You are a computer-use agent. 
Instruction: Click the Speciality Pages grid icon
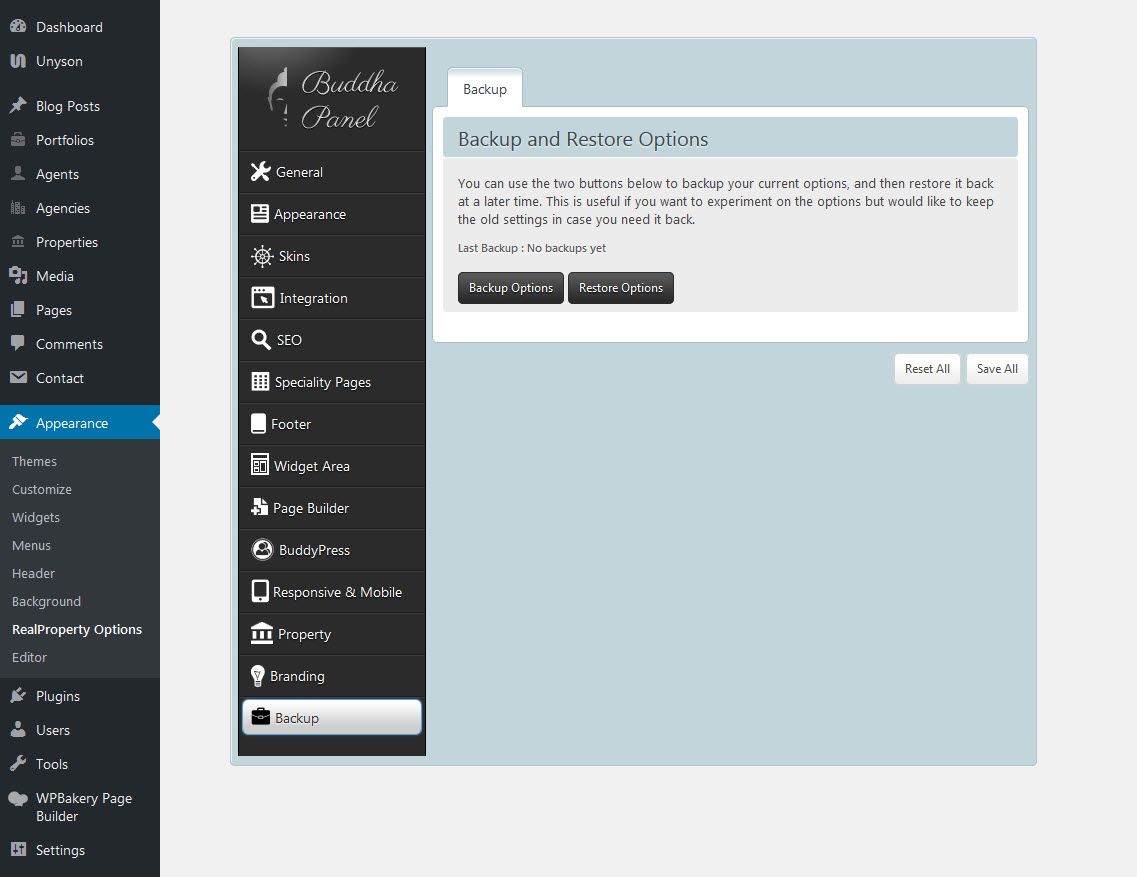click(259, 382)
